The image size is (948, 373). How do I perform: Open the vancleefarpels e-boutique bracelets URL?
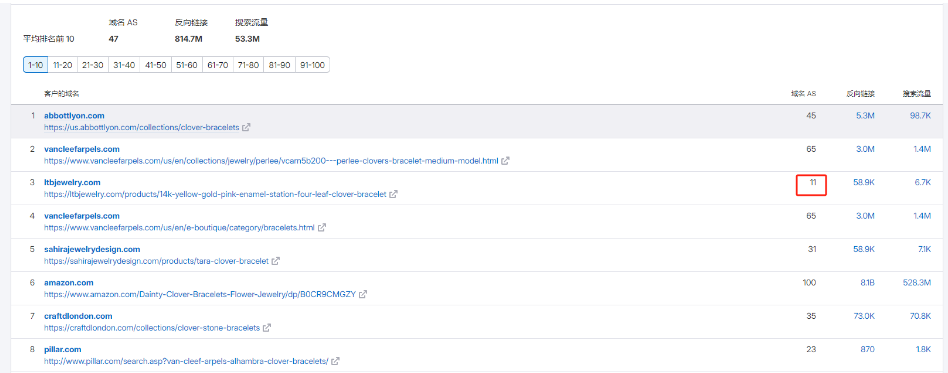click(x=180, y=228)
